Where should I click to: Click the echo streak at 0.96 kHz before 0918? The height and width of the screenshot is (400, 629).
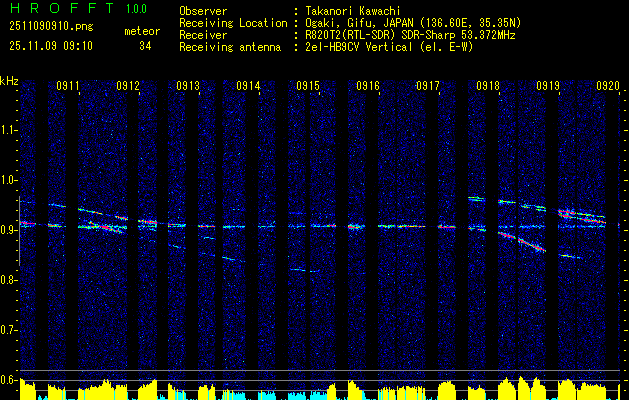coord(476,198)
